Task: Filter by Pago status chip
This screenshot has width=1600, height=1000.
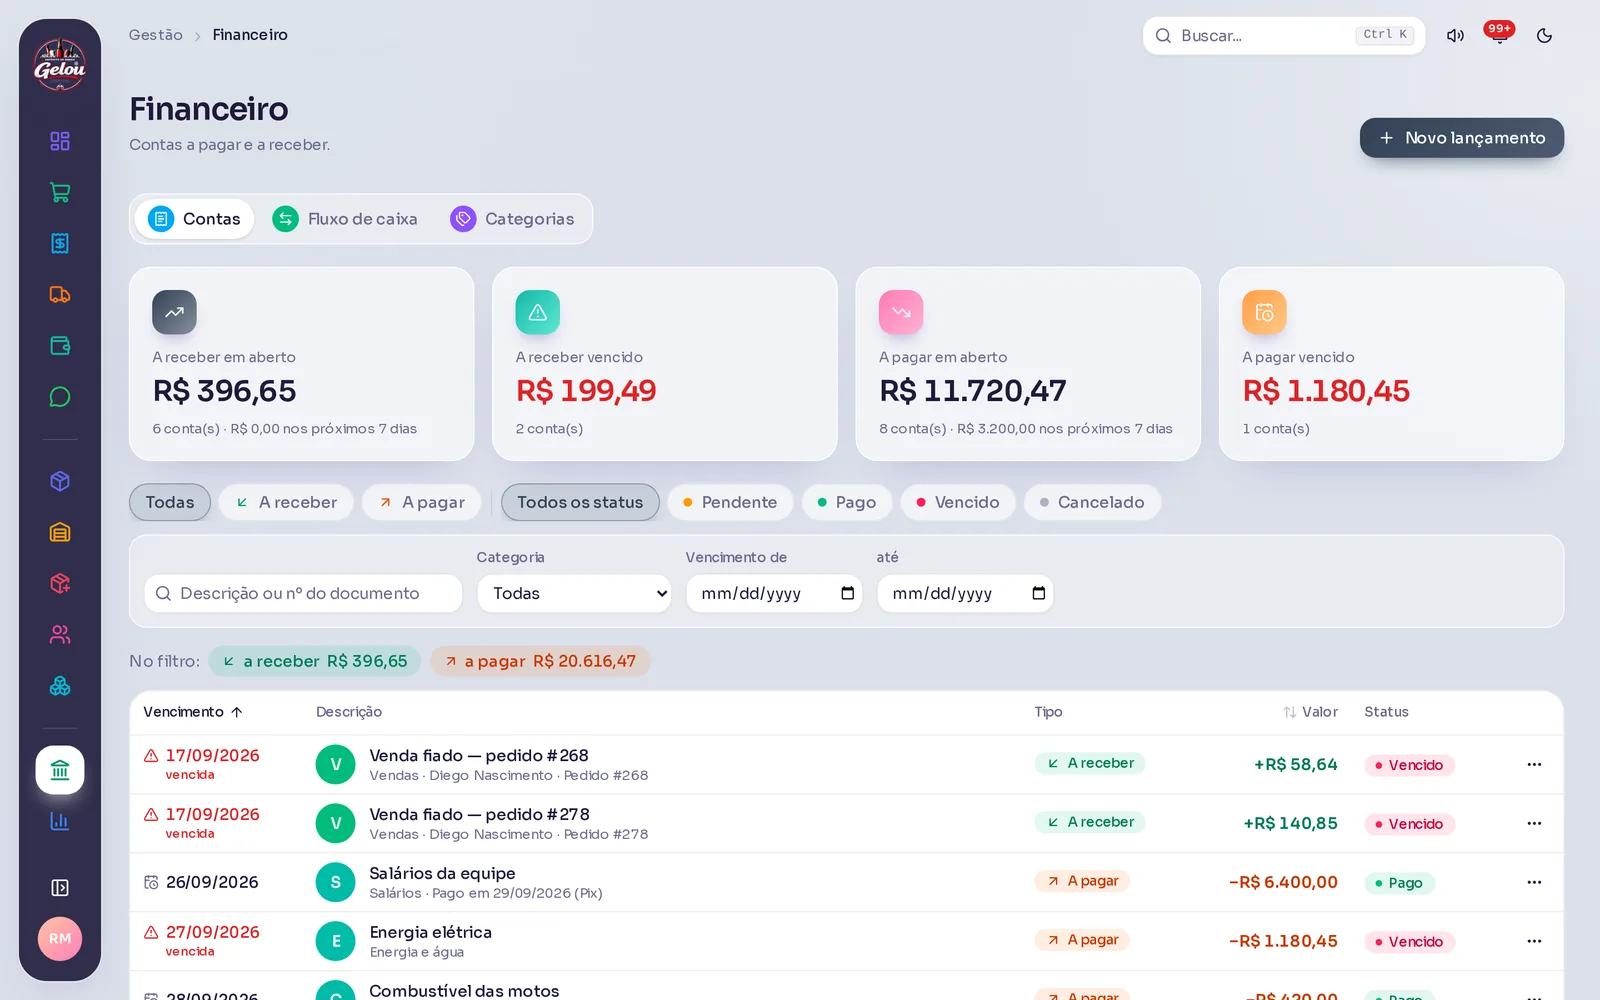Action: 847,502
